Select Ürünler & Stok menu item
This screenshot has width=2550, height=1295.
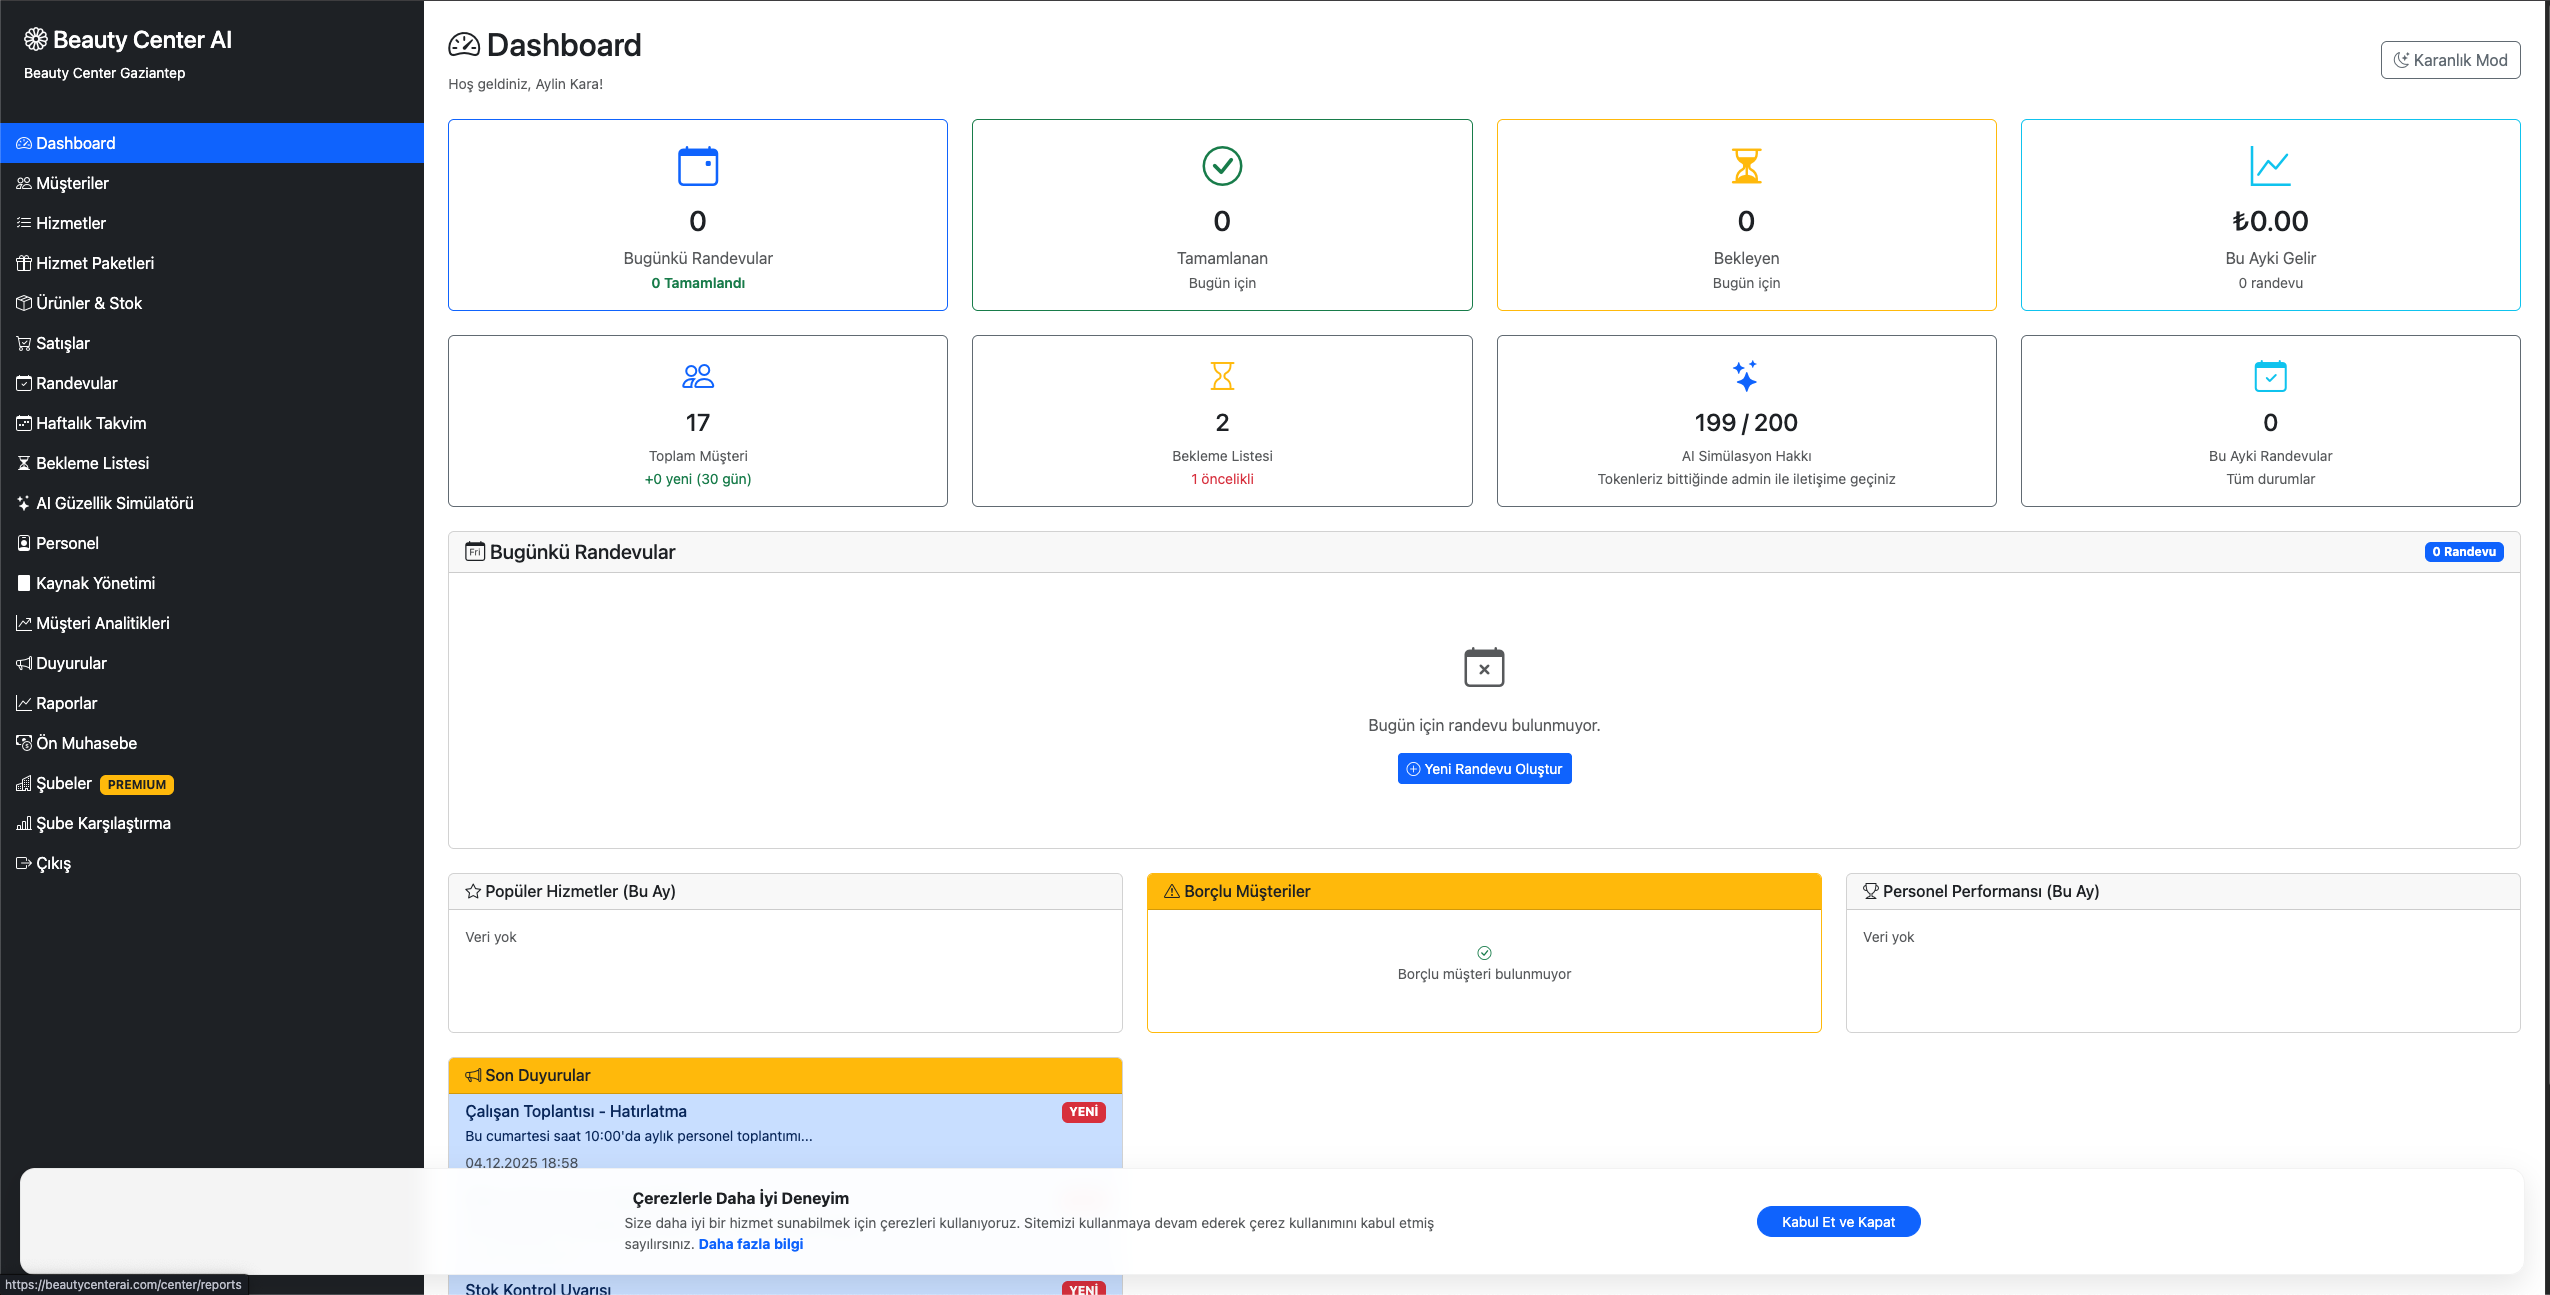[88, 303]
